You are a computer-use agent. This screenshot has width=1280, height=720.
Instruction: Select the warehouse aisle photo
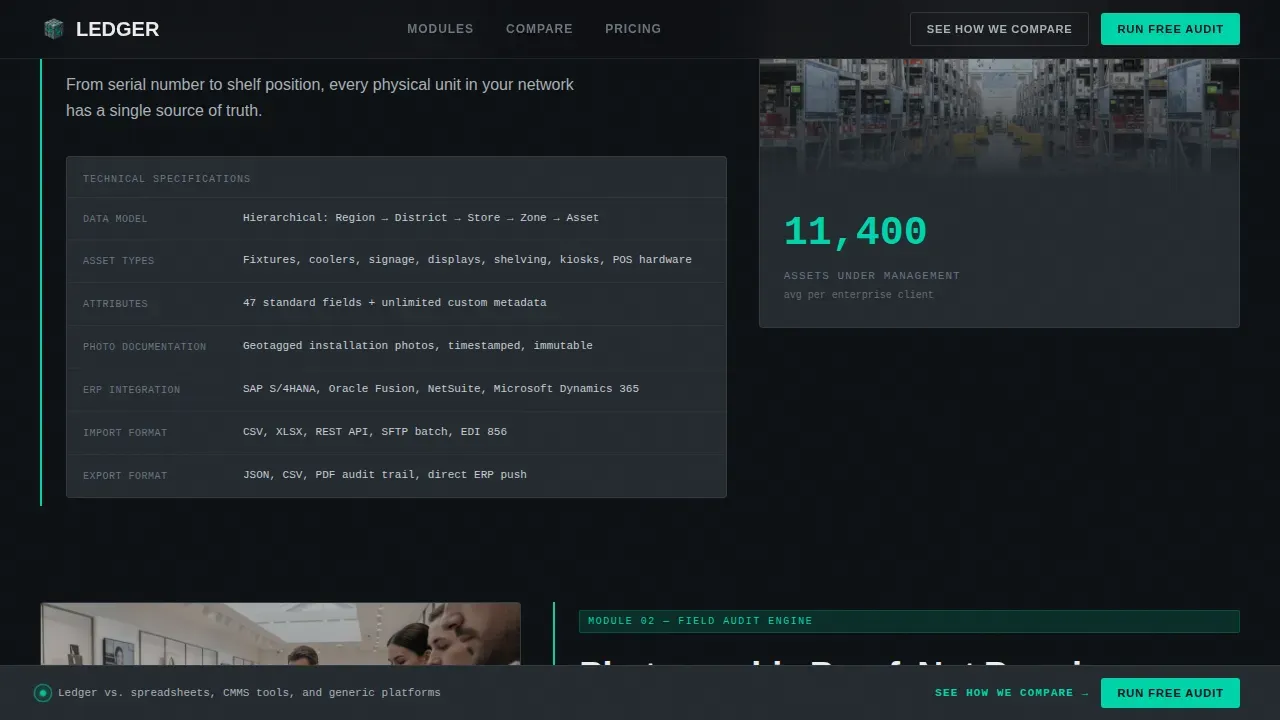999,117
